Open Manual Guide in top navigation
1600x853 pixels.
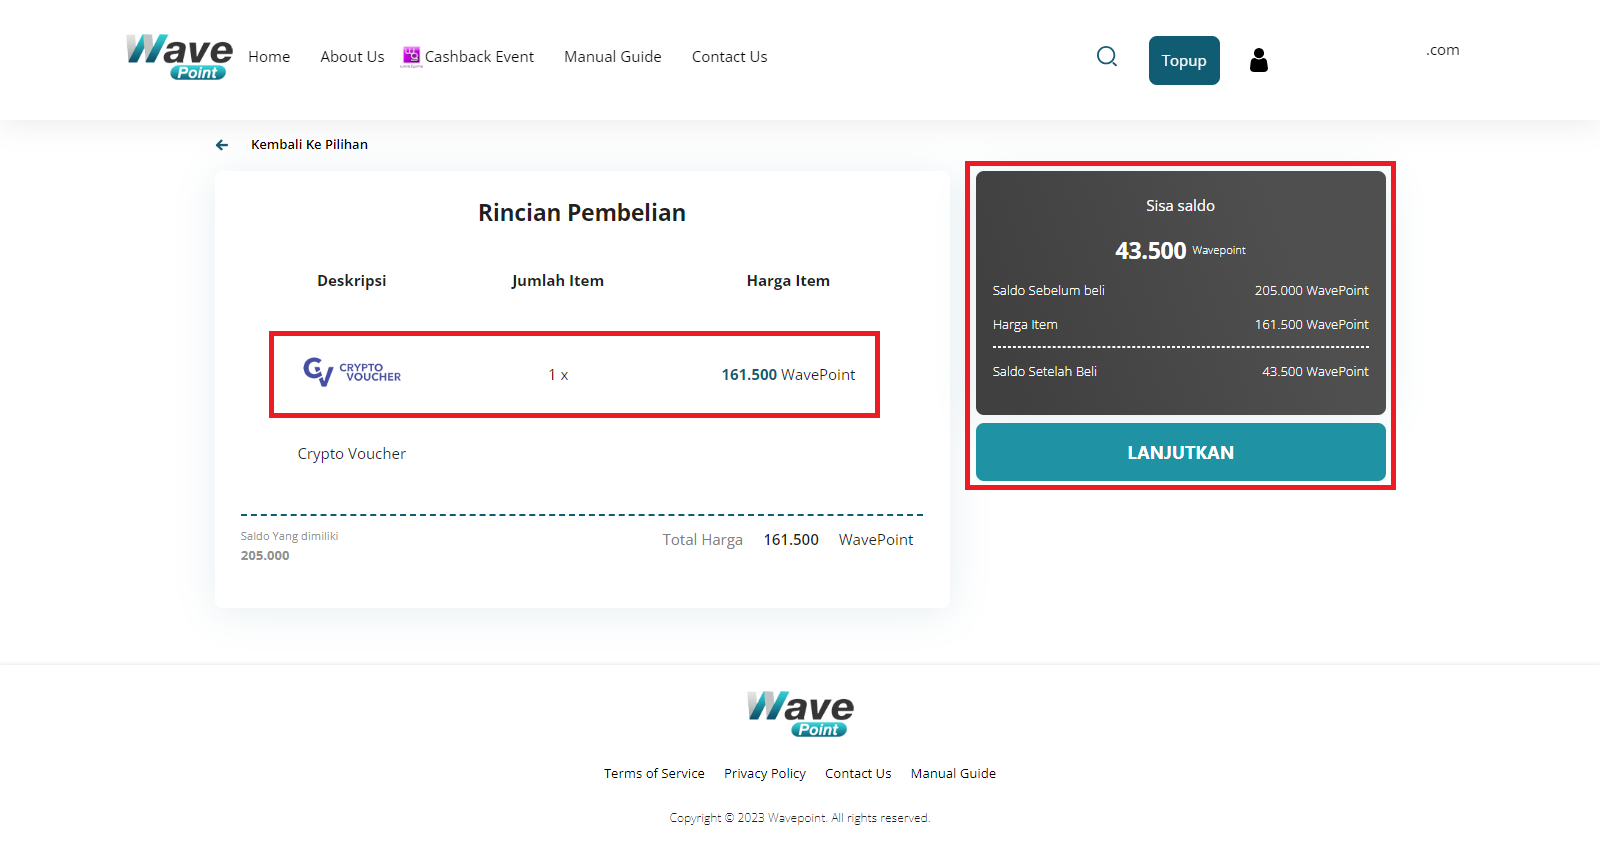(612, 57)
